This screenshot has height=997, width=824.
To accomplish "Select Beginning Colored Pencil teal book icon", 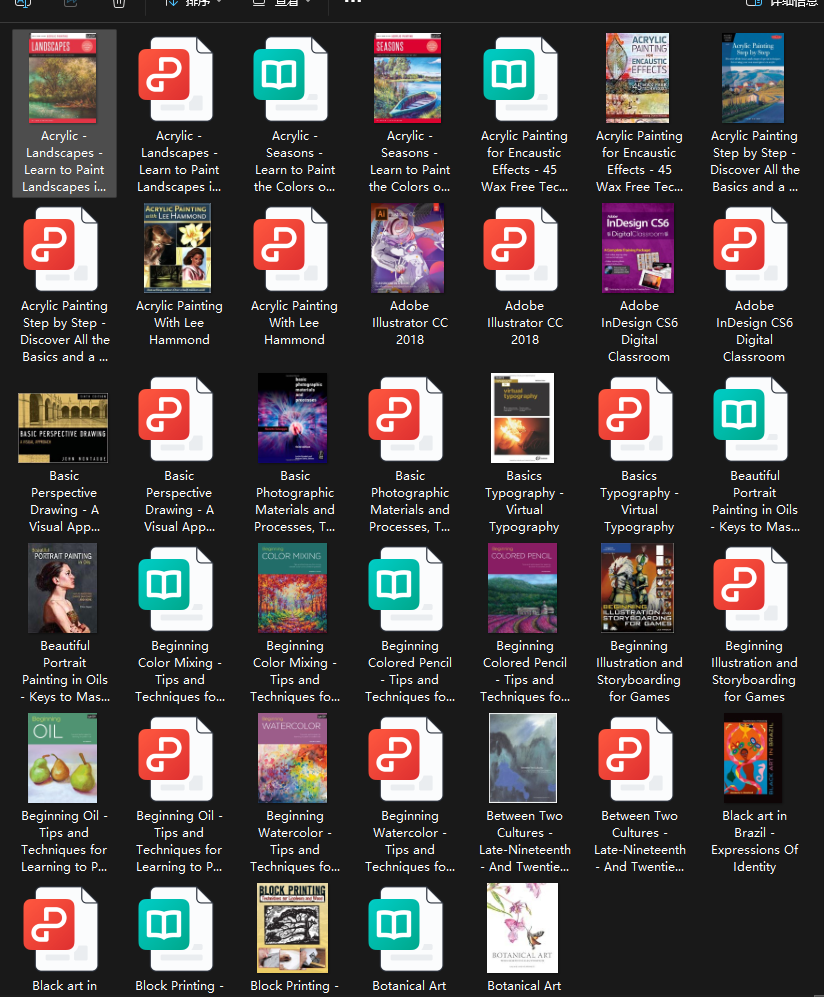I will [406, 588].
